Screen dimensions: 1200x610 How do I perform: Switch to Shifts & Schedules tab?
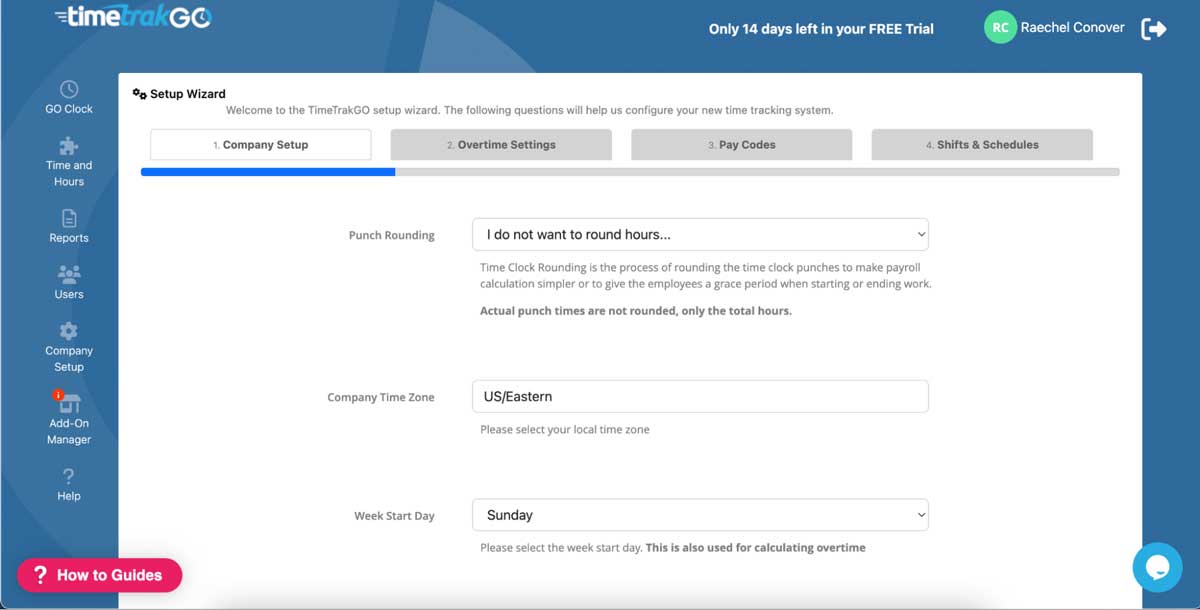(x=982, y=145)
